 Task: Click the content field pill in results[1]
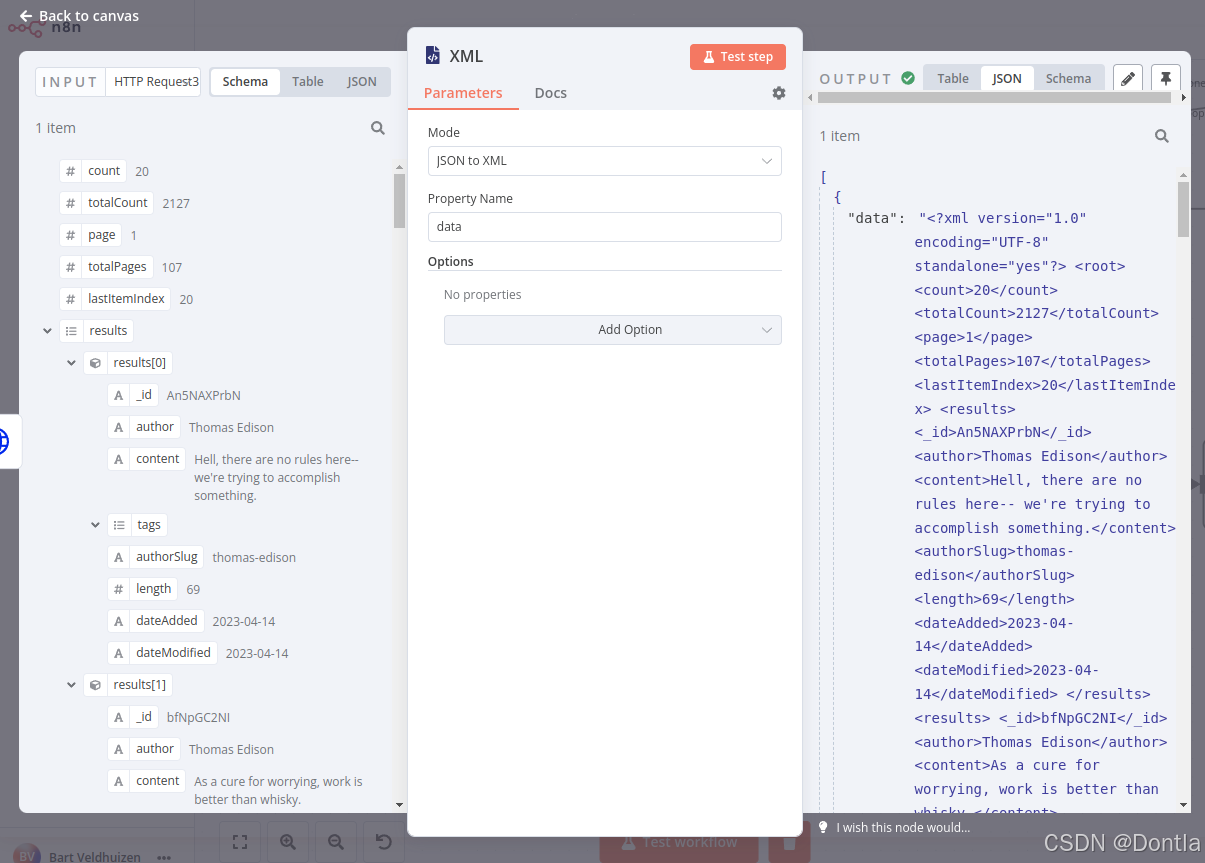pos(147,781)
